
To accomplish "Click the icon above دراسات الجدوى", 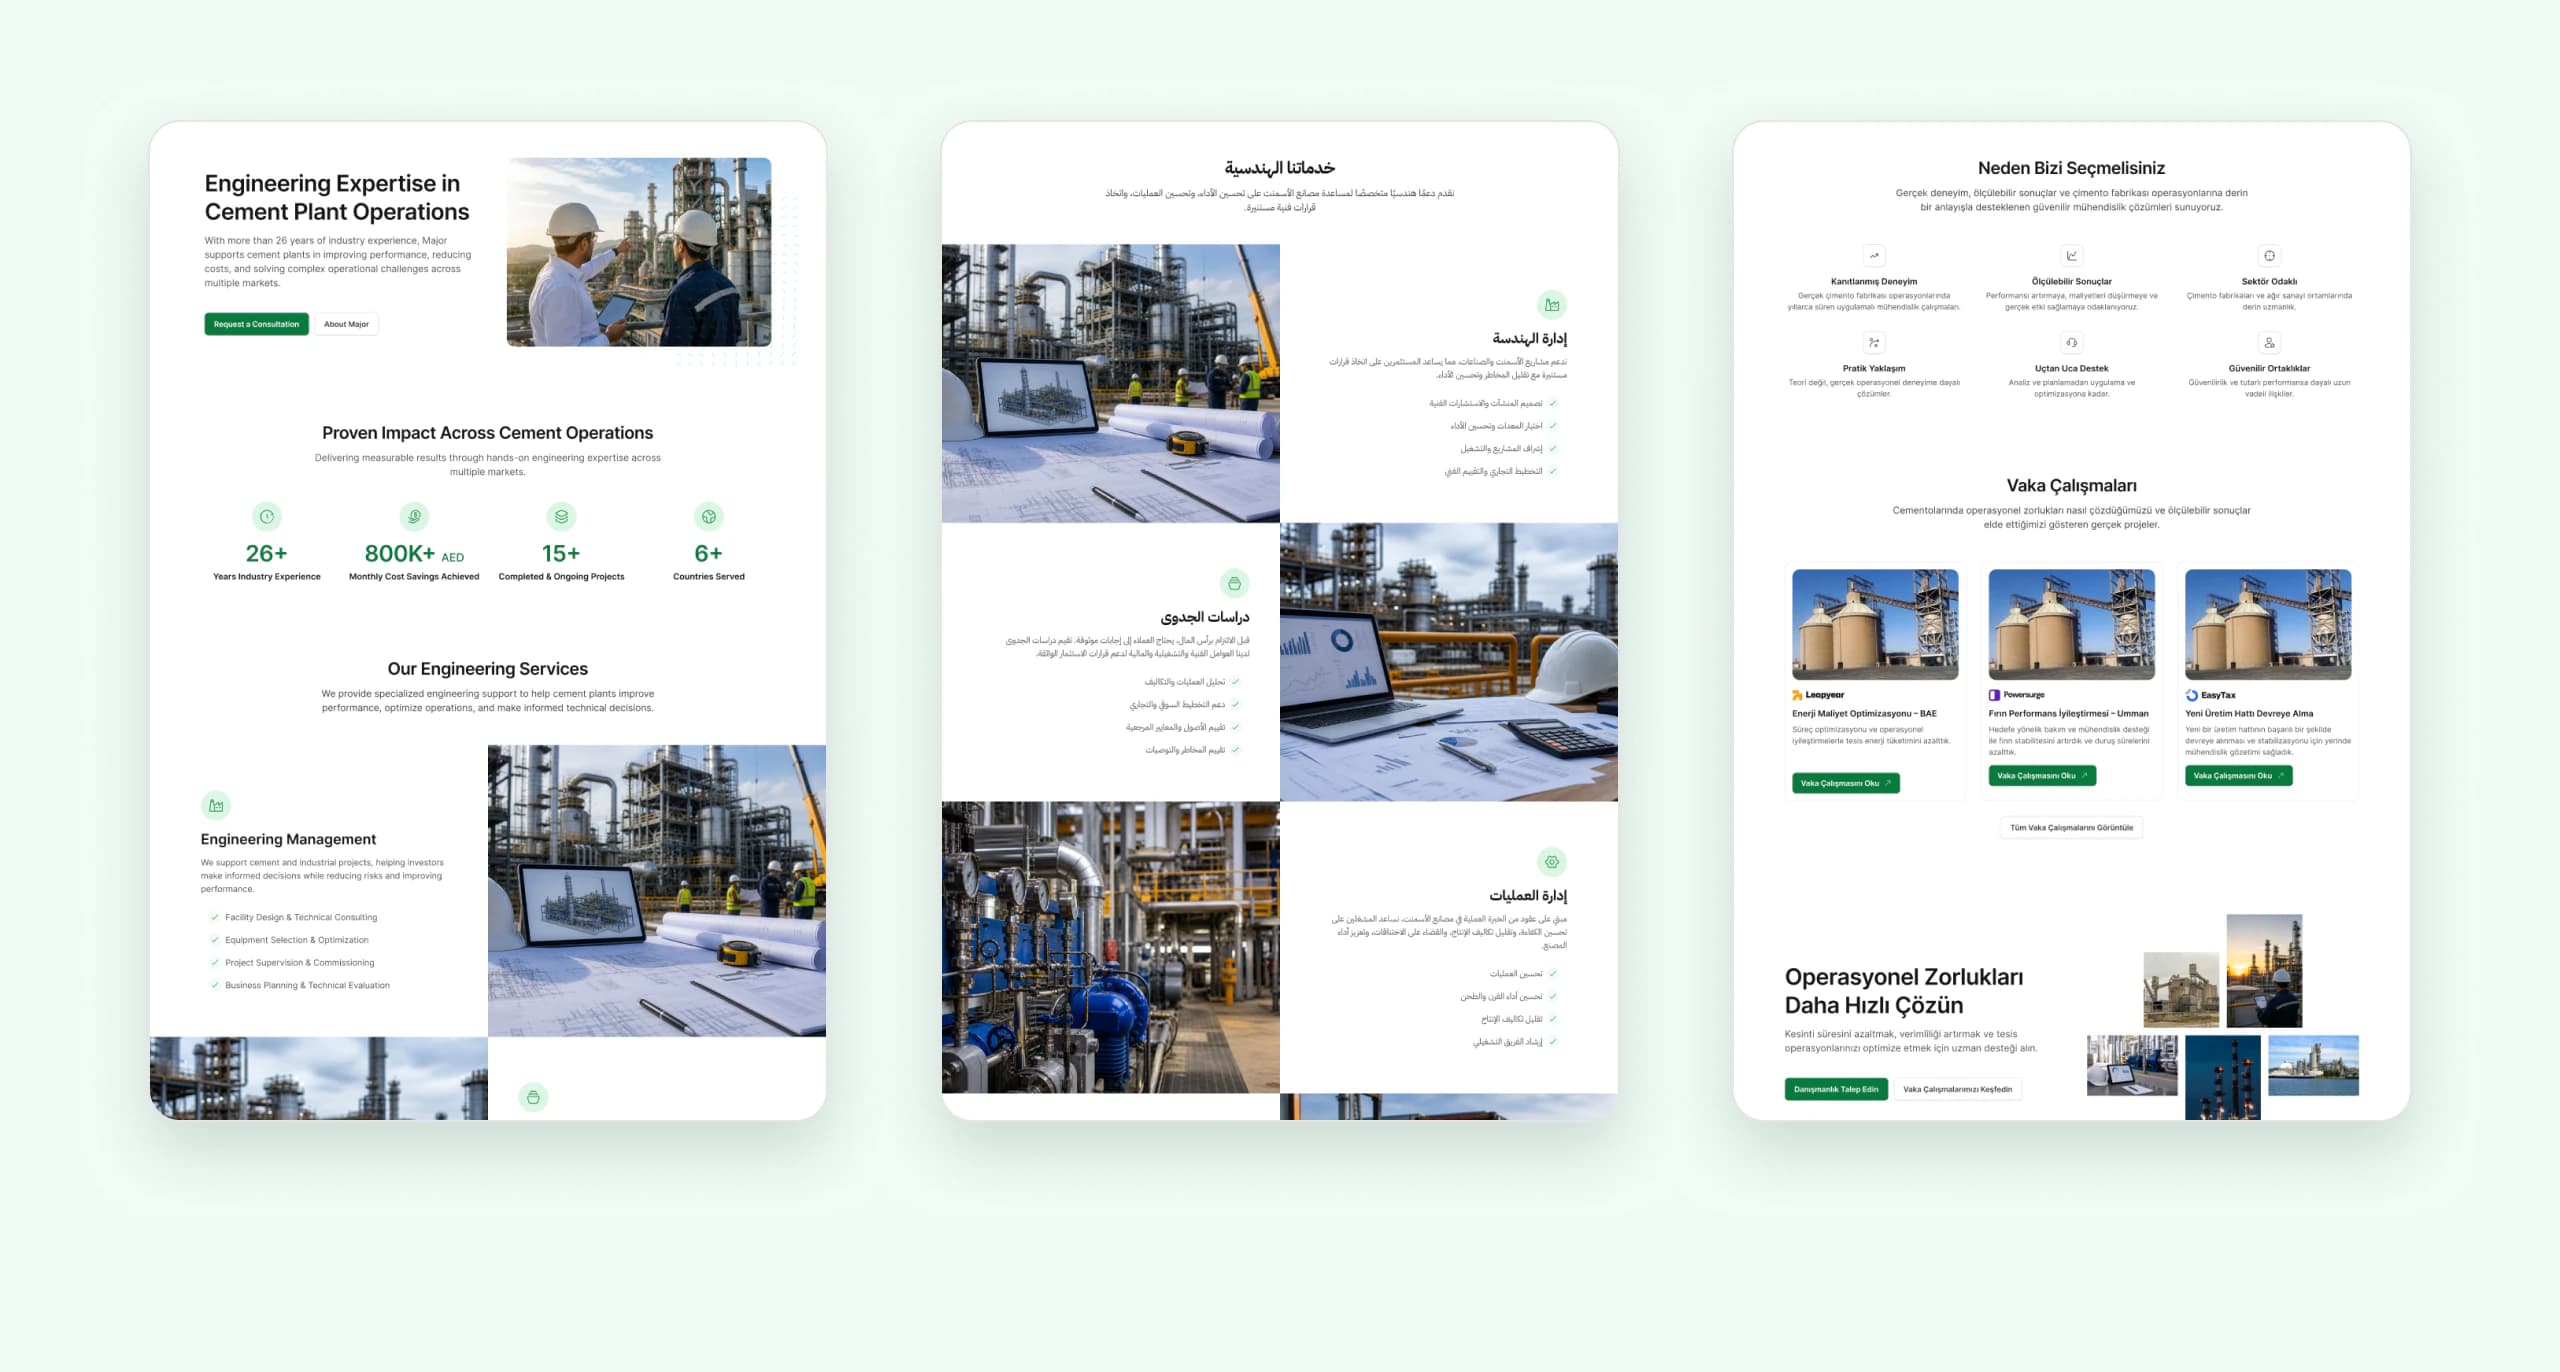I will [x=1234, y=583].
